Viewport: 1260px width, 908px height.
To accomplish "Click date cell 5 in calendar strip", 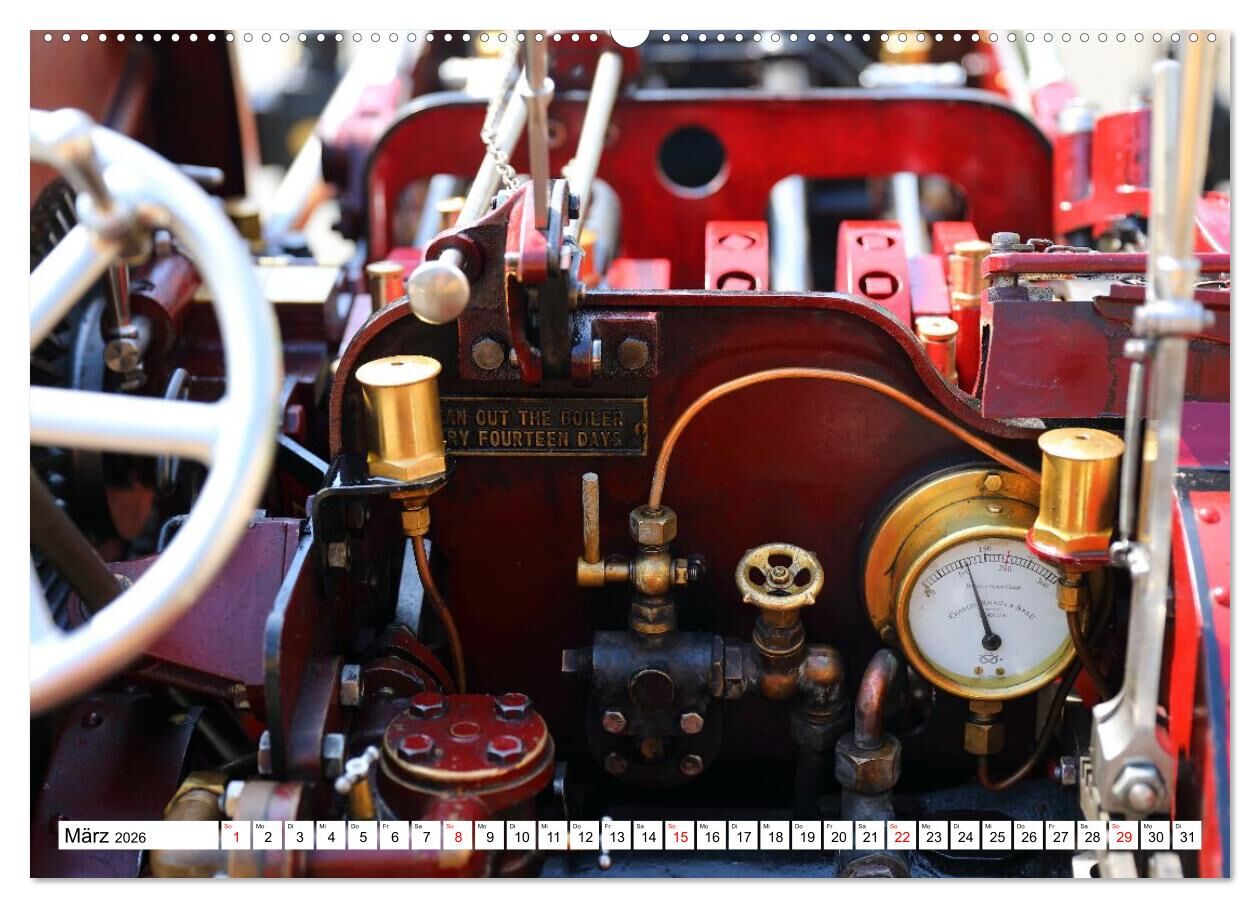I will (362, 836).
